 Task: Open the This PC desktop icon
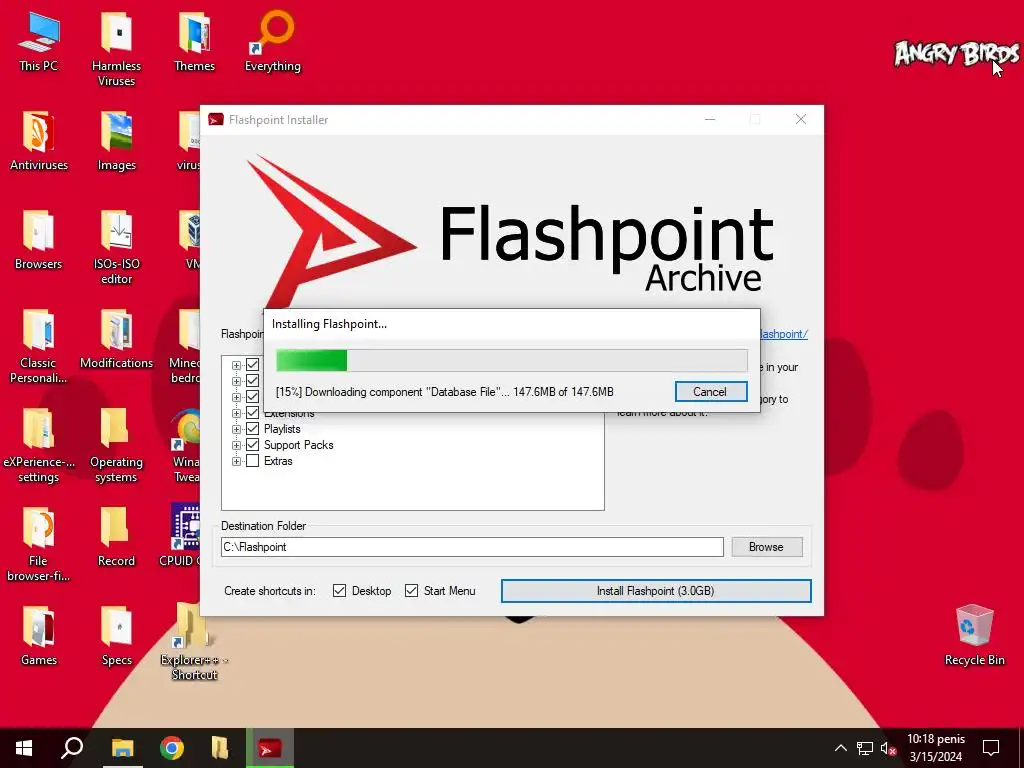pos(39,42)
